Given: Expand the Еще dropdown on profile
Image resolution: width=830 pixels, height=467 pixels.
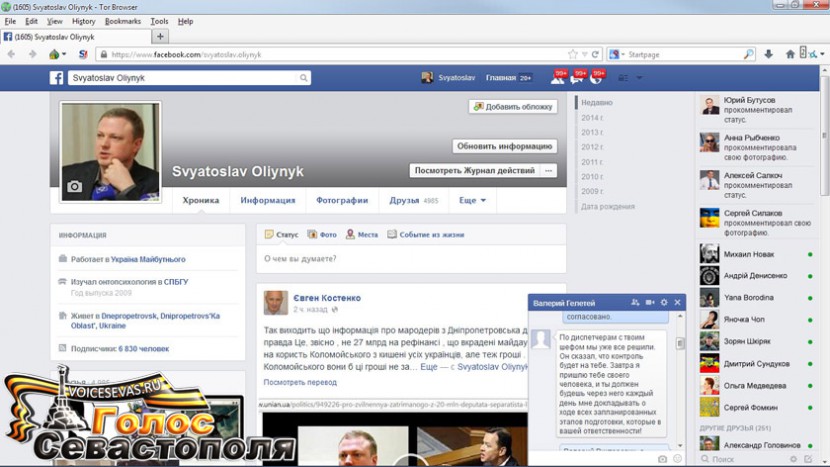Looking at the screenshot, I should (472, 200).
